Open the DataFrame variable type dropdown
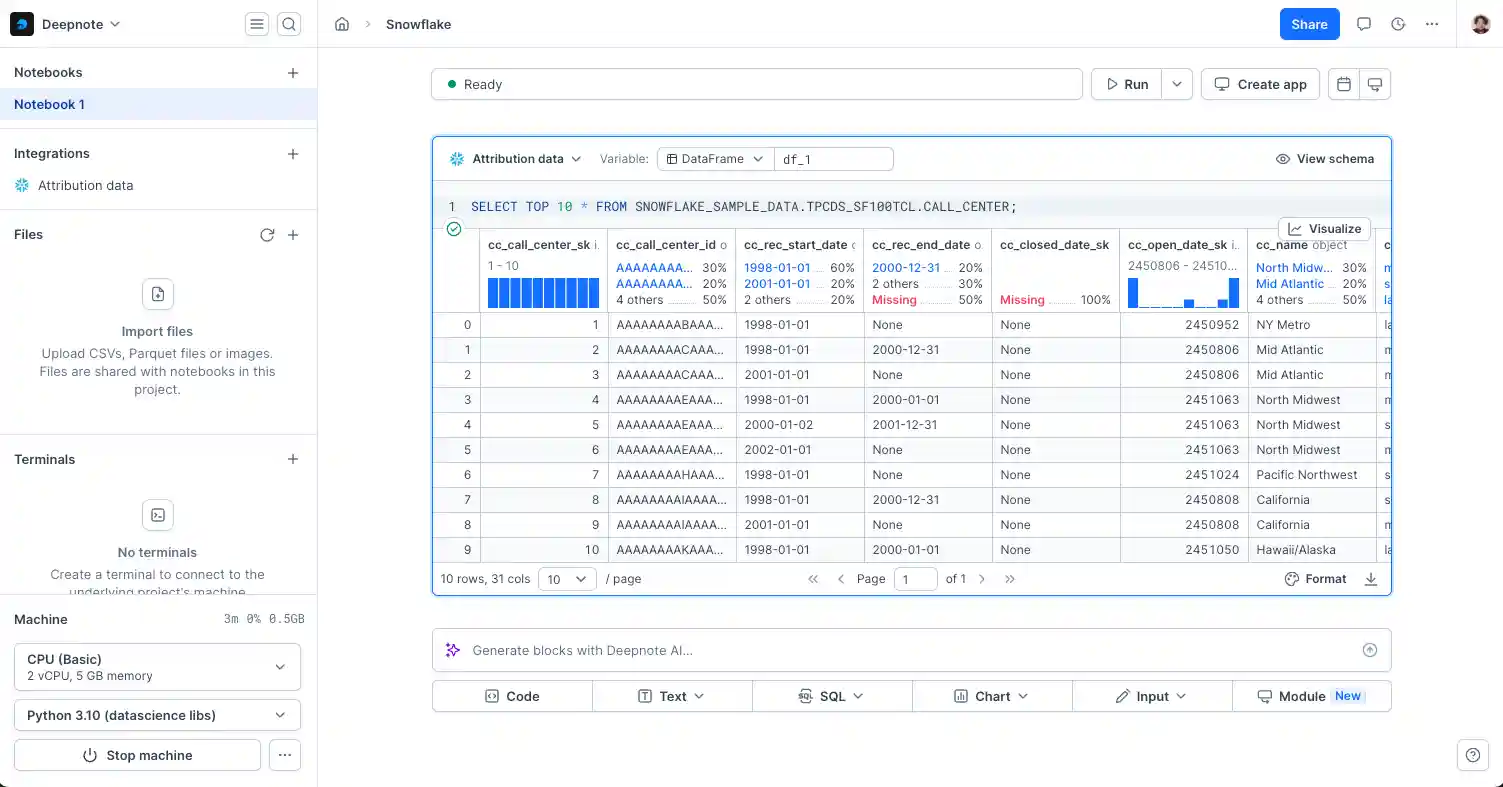This screenshot has height=787, width=1503. coord(715,159)
